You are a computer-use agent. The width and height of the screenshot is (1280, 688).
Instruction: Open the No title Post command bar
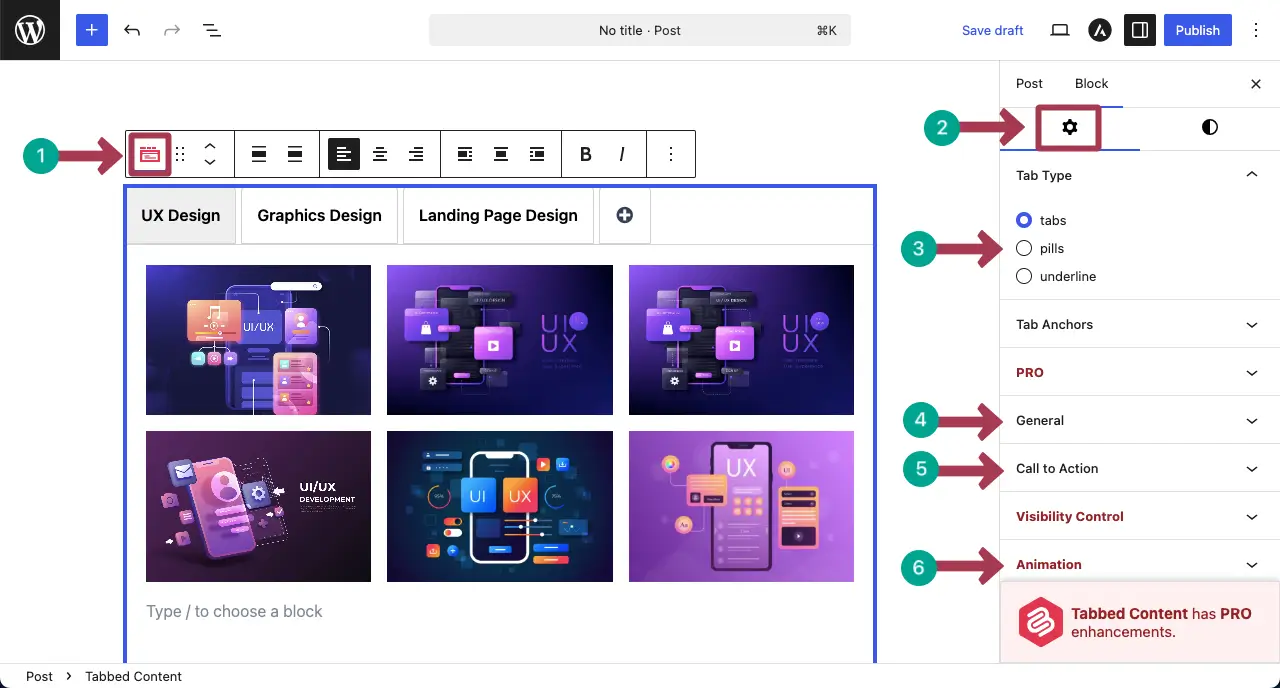coord(640,30)
